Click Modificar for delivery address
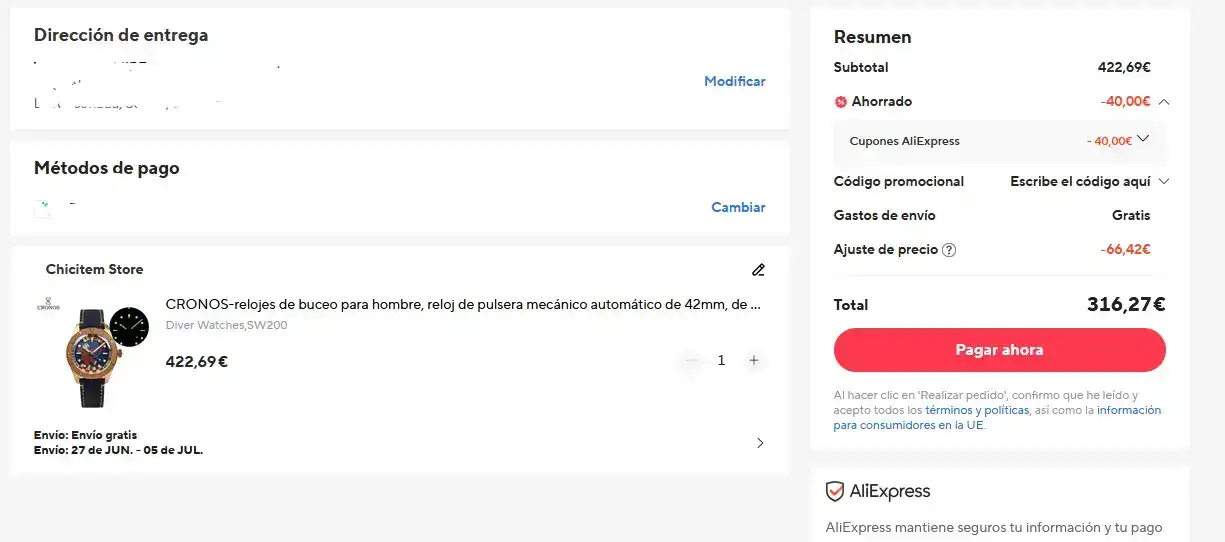The image size is (1225, 542). pos(735,81)
